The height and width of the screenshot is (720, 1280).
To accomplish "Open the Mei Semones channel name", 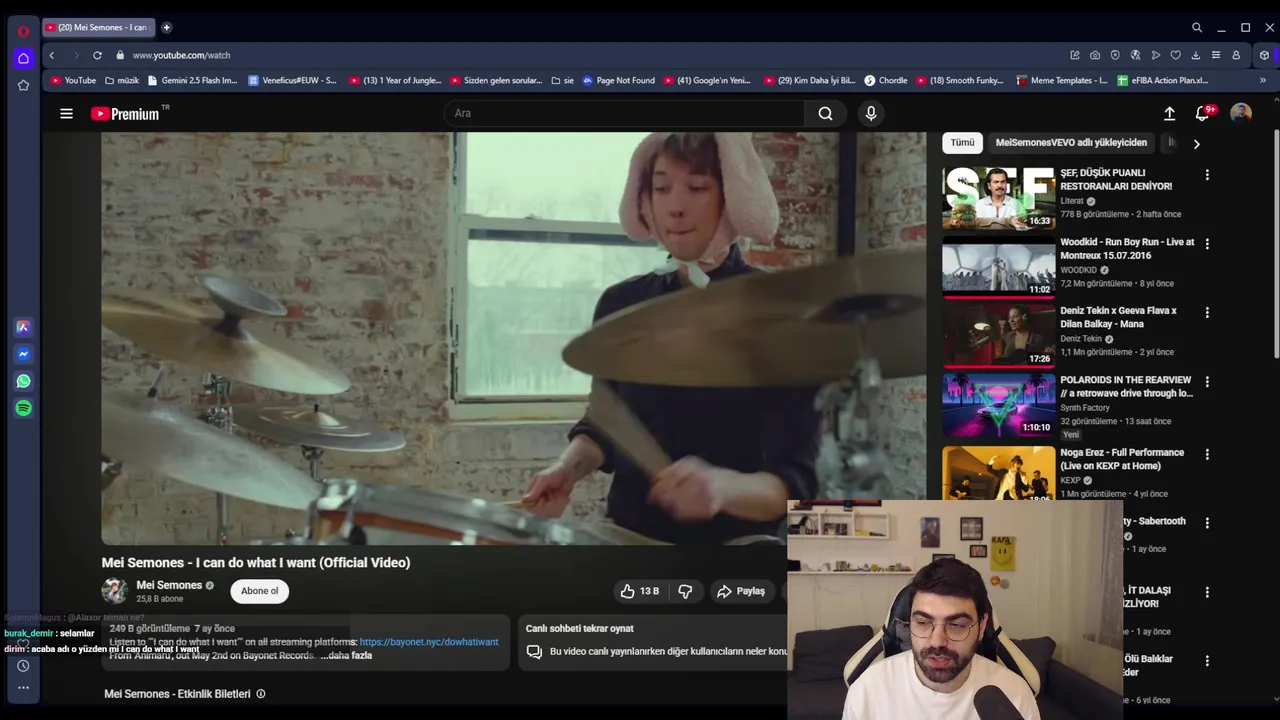I will coord(169,585).
